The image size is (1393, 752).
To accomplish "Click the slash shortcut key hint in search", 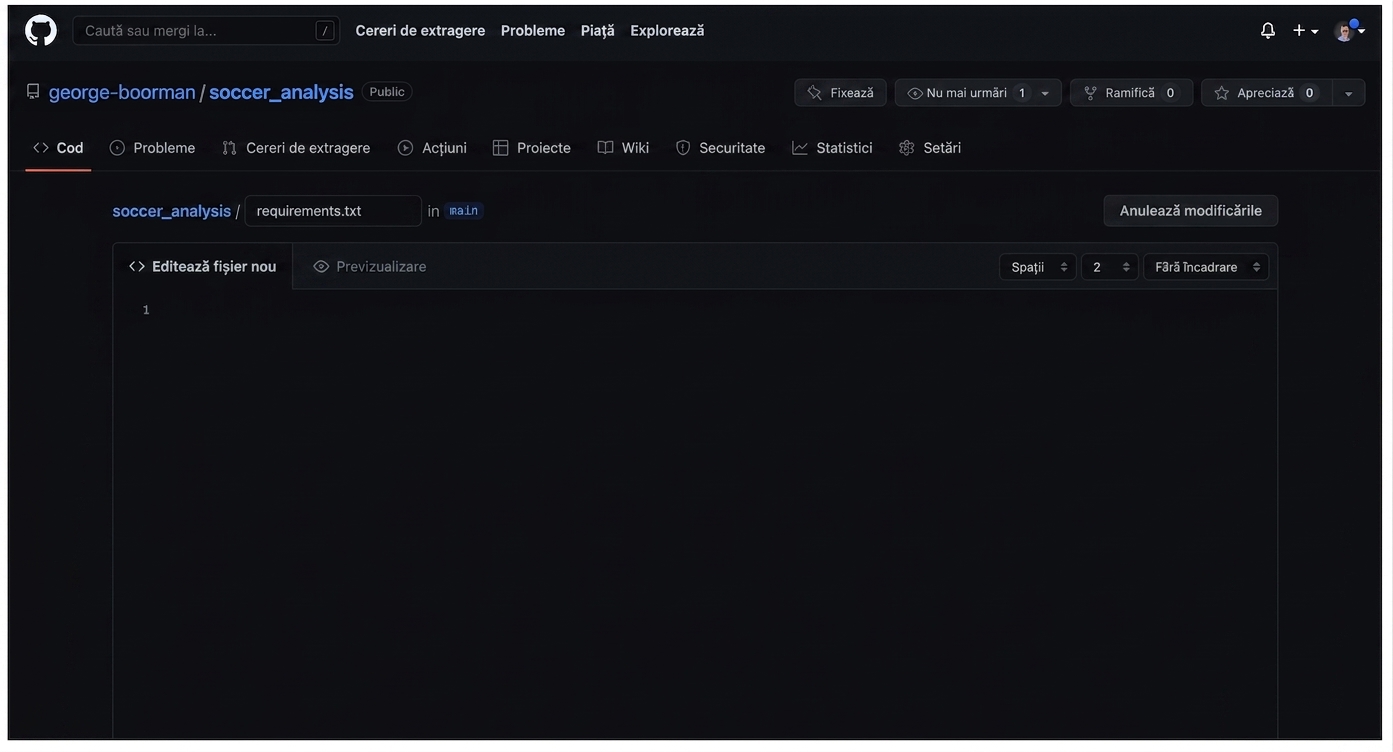I will point(325,31).
